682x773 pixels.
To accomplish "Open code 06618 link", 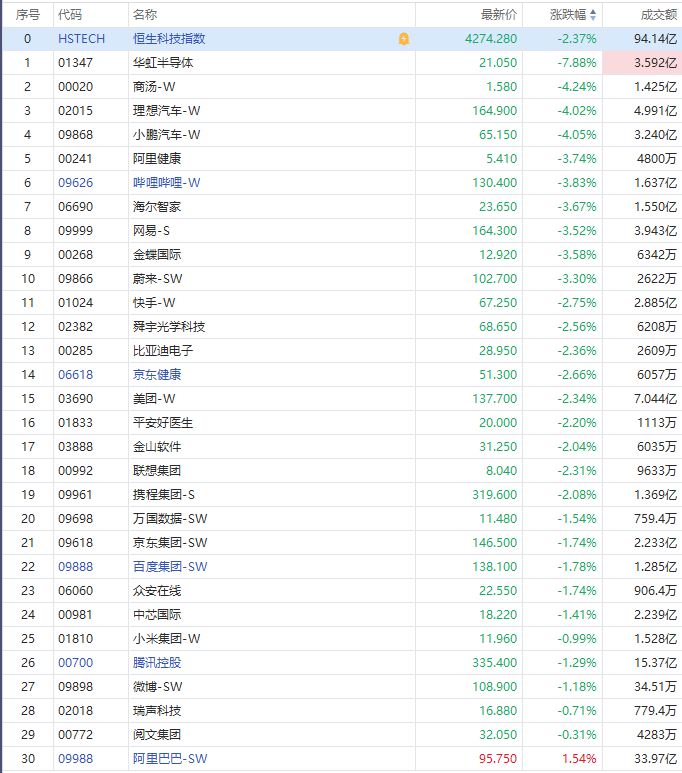I will coord(75,375).
